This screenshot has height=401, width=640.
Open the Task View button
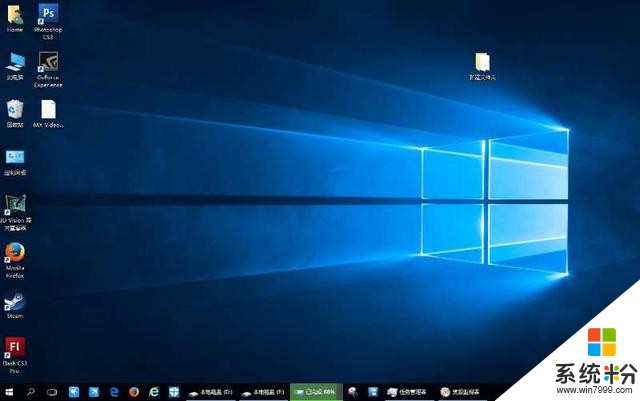(52, 392)
